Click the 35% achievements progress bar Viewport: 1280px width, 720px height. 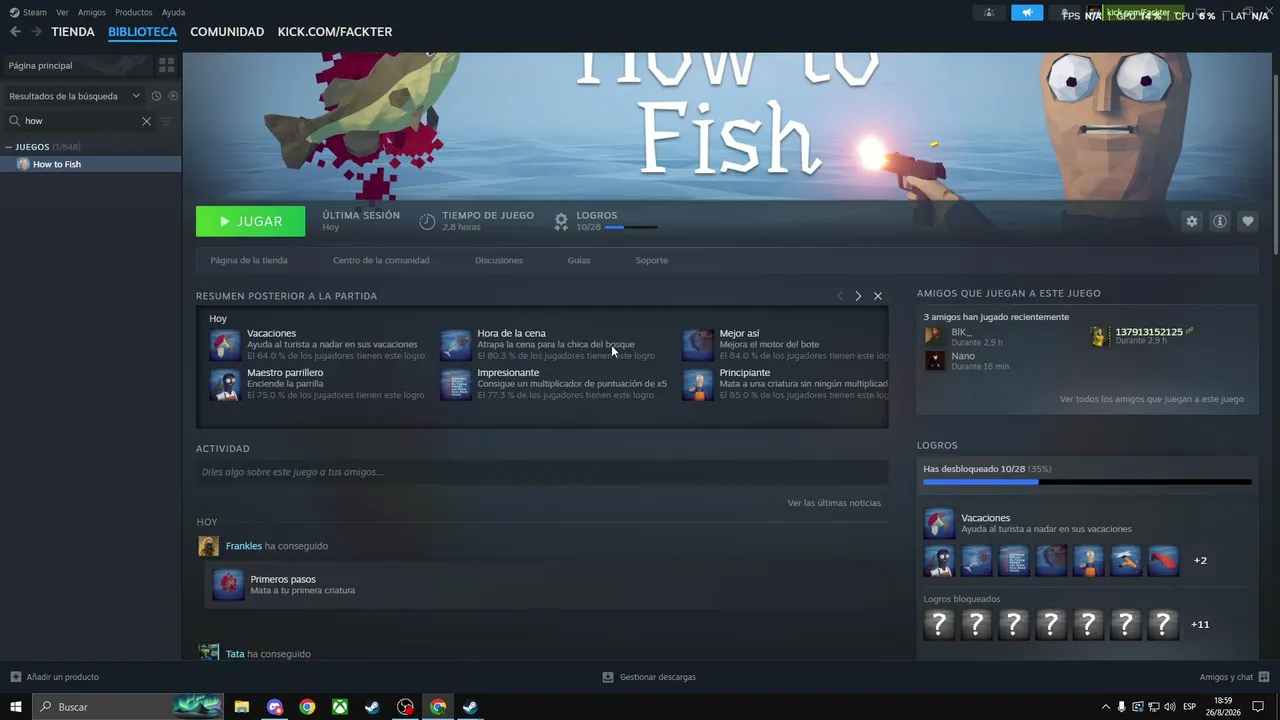coord(1087,482)
